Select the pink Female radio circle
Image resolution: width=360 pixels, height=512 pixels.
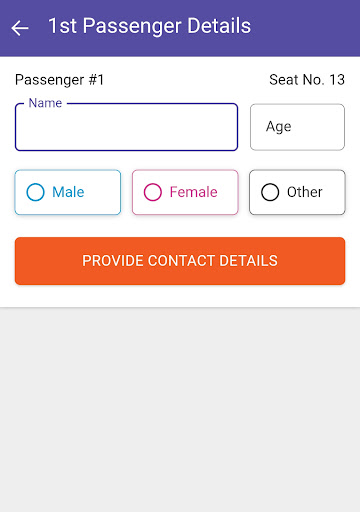click(153, 192)
